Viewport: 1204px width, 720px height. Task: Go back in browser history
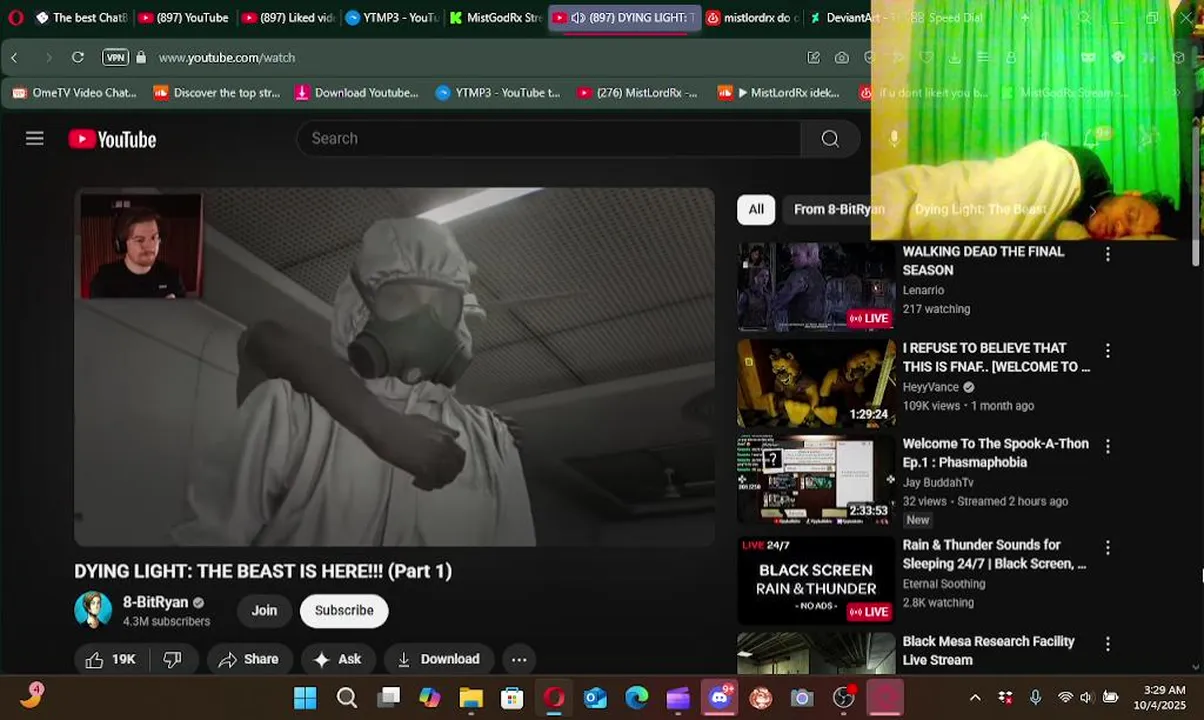(x=14, y=57)
